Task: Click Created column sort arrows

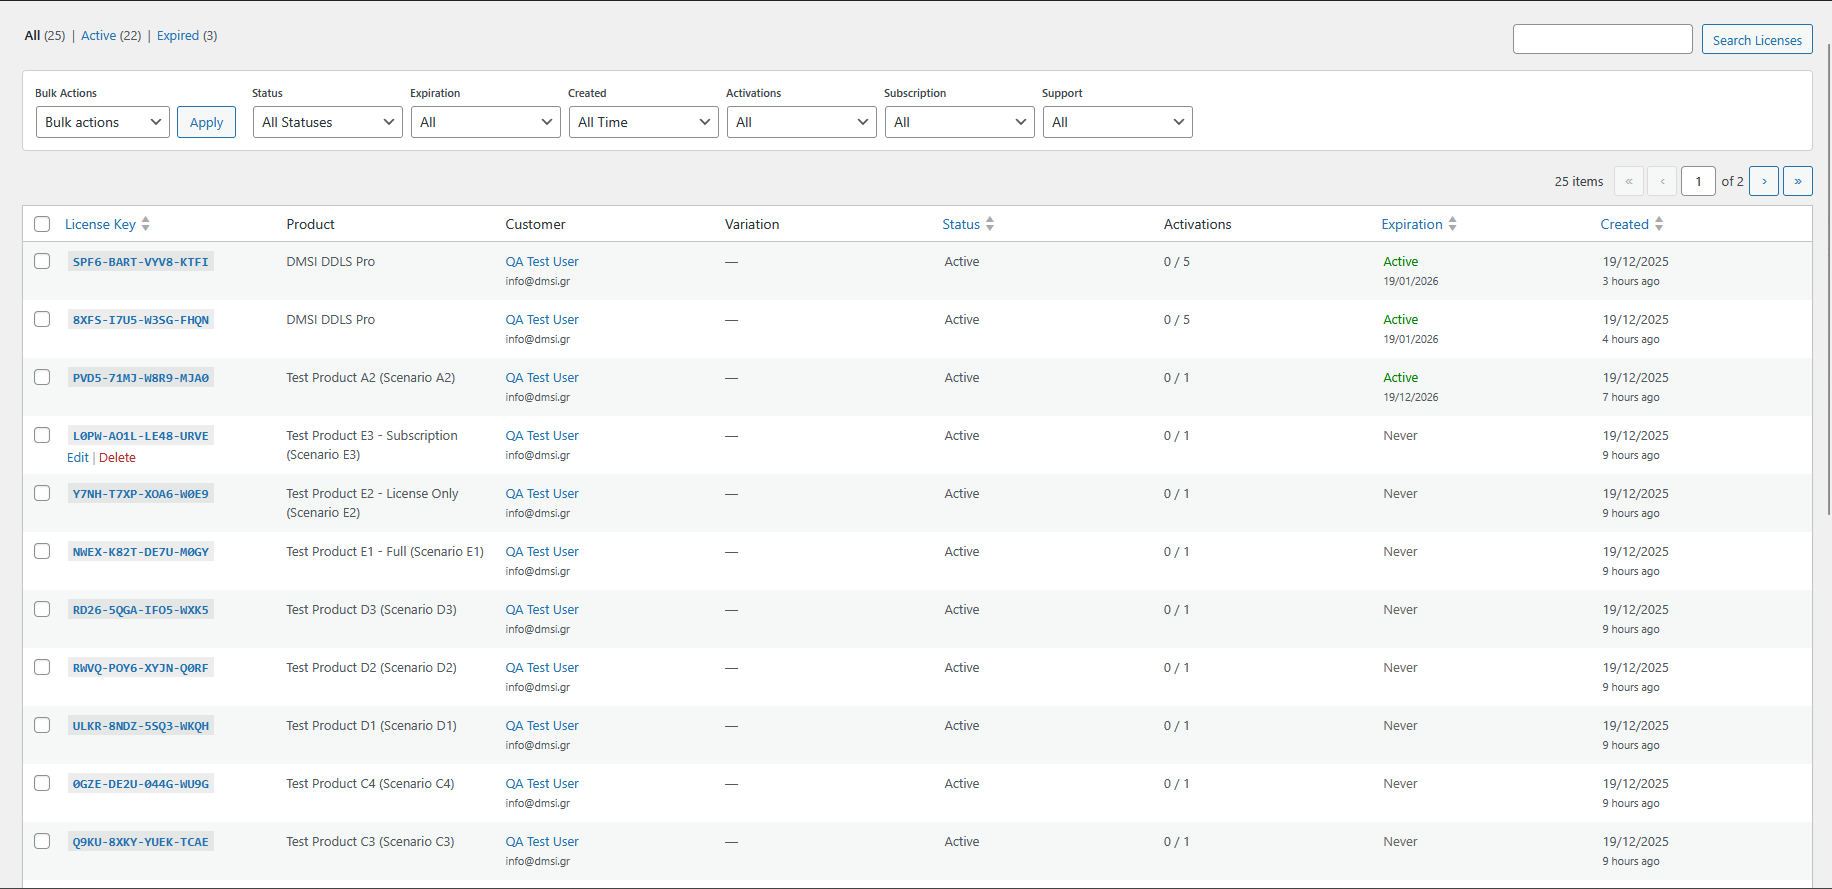Action: tap(1659, 224)
